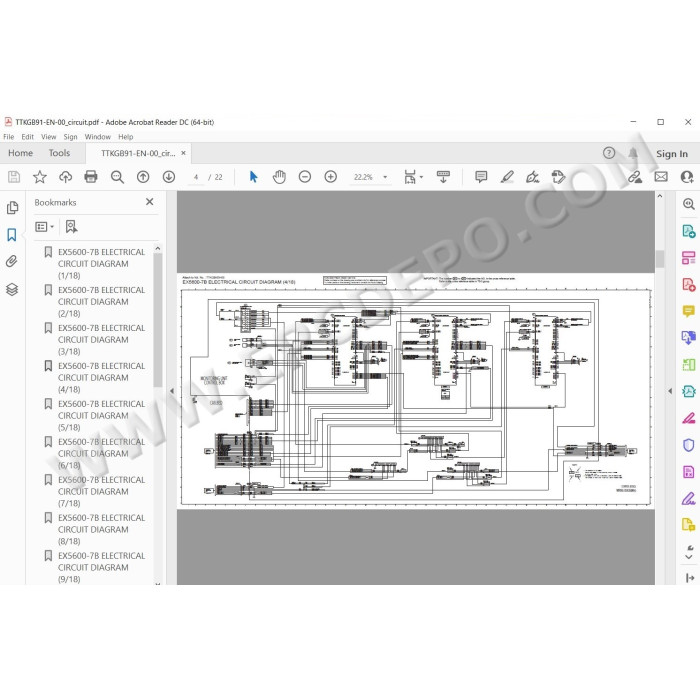The width and height of the screenshot is (700, 700).
Task: Open Protect shield tool in right pane
Action: tap(688, 445)
